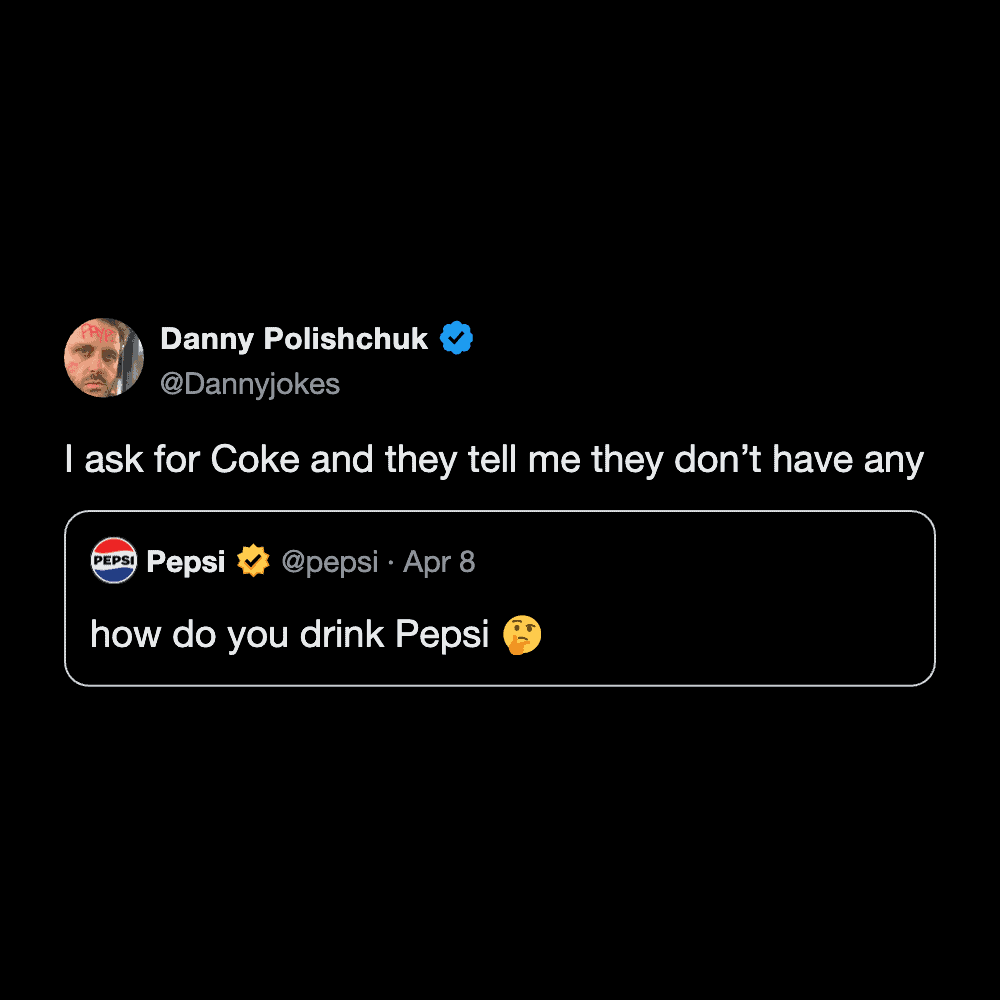Click the quoted text "how do you drink Pepsi"

click(x=289, y=635)
